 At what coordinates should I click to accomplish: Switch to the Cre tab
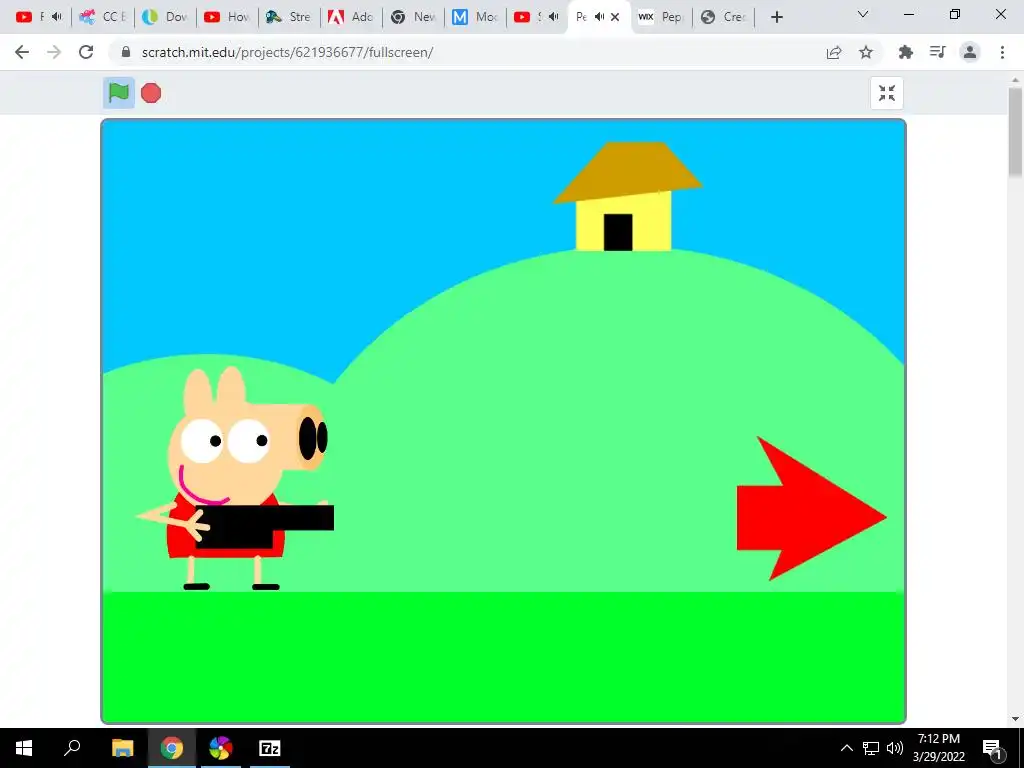coord(723,17)
